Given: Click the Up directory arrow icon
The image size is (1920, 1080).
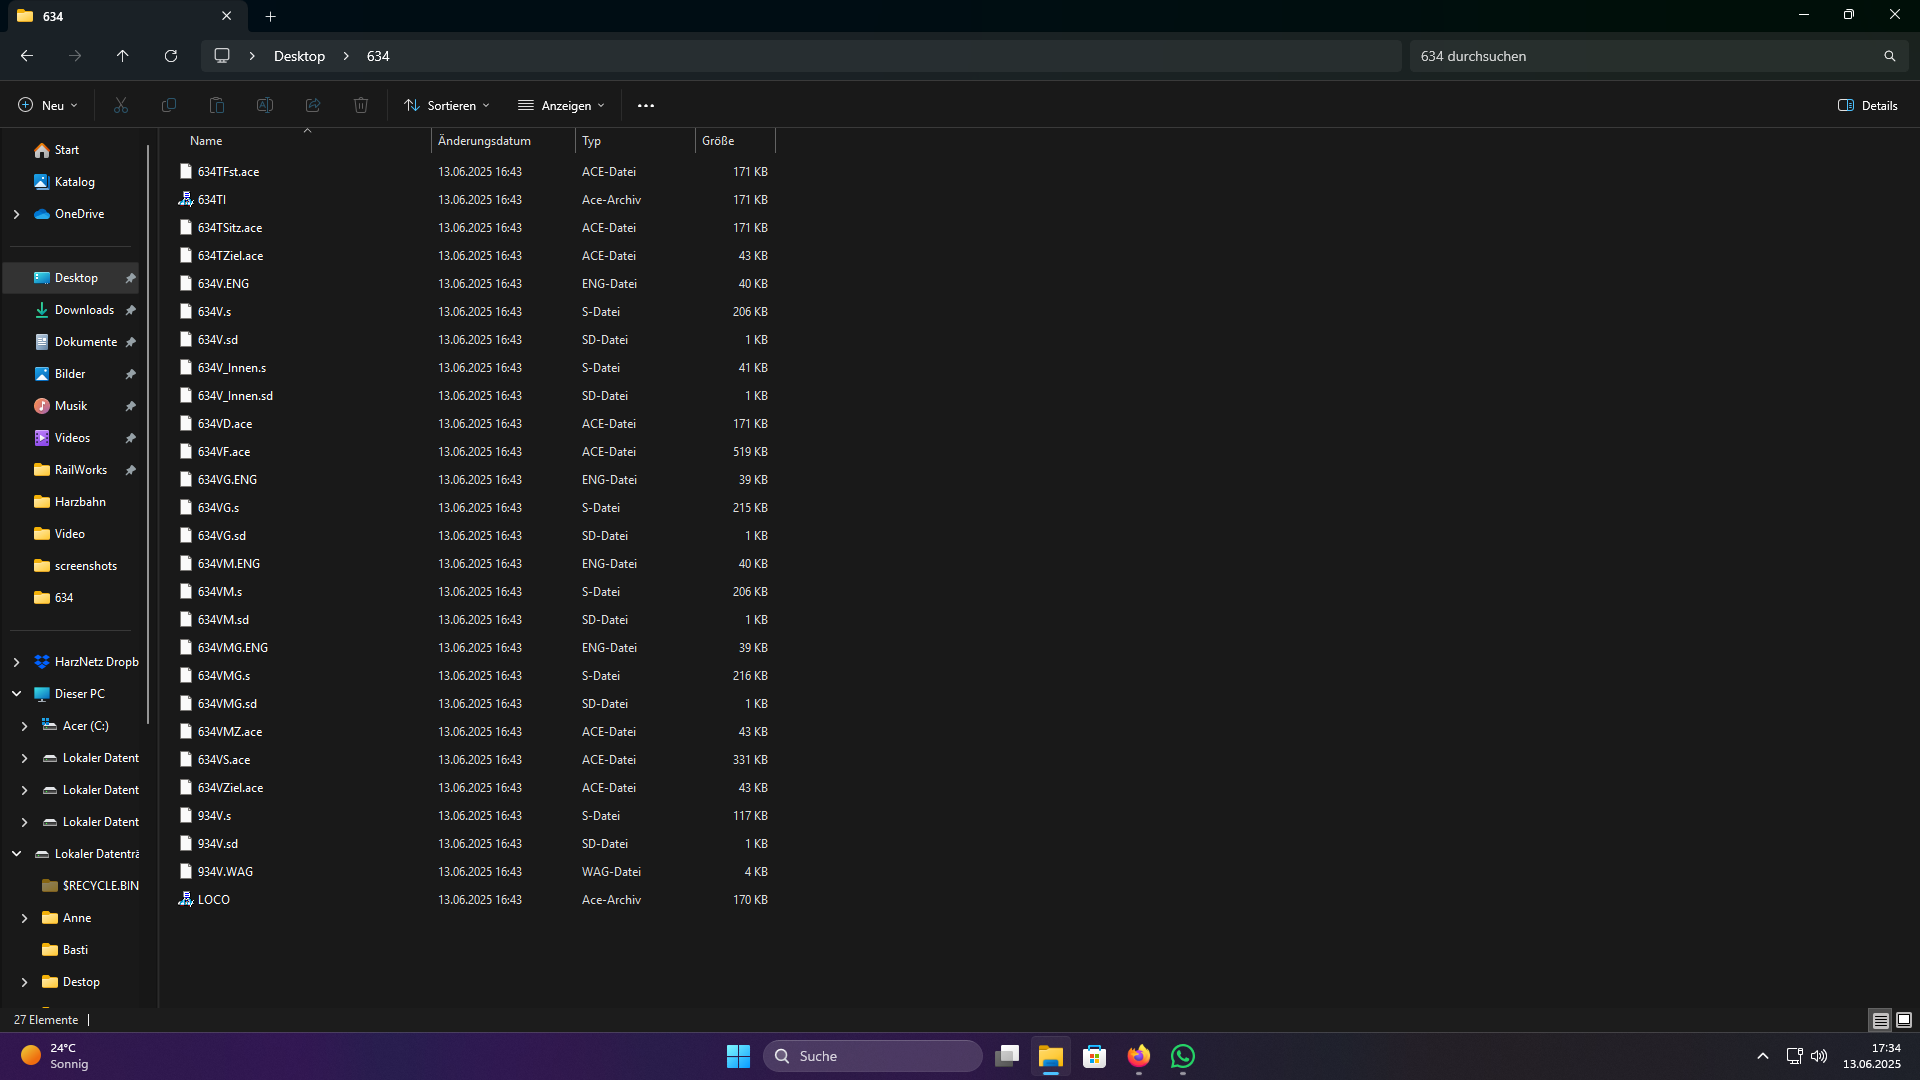Looking at the screenshot, I should click(122, 56).
